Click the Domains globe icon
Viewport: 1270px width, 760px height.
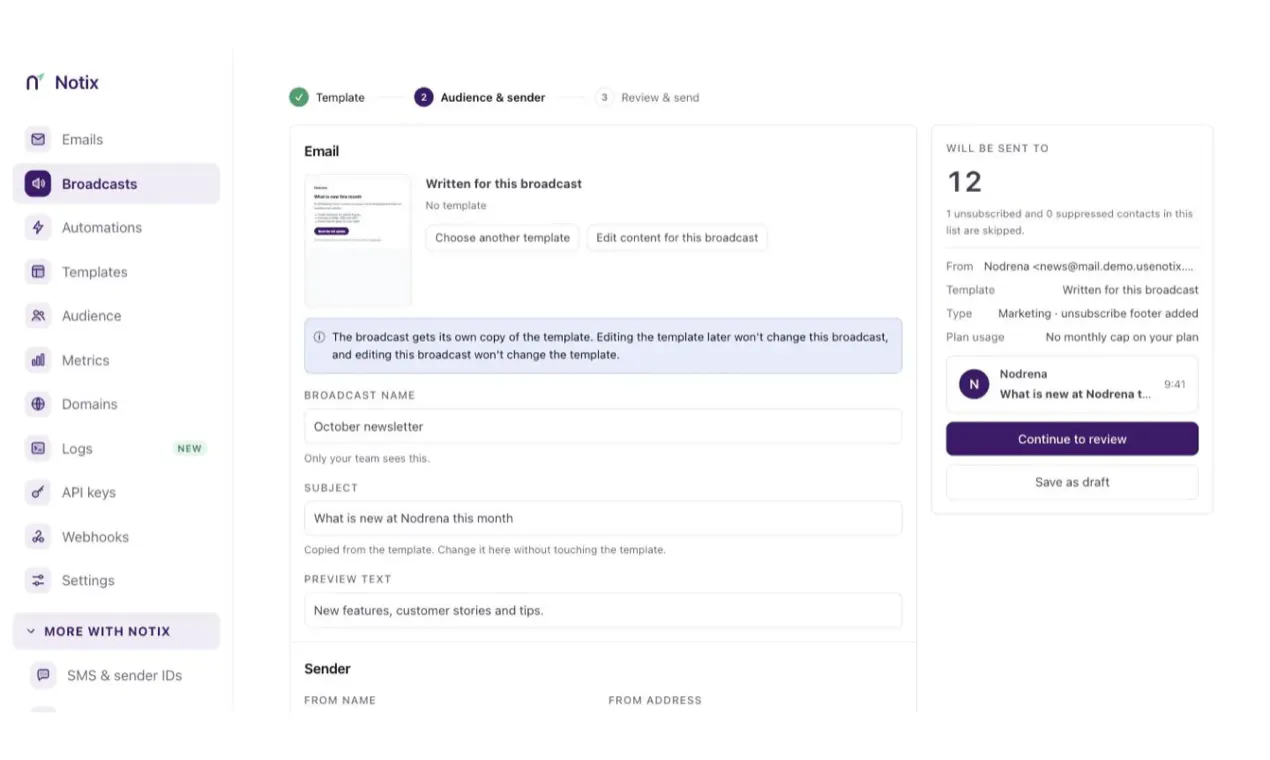pyautogui.click(x=38, y=404)
